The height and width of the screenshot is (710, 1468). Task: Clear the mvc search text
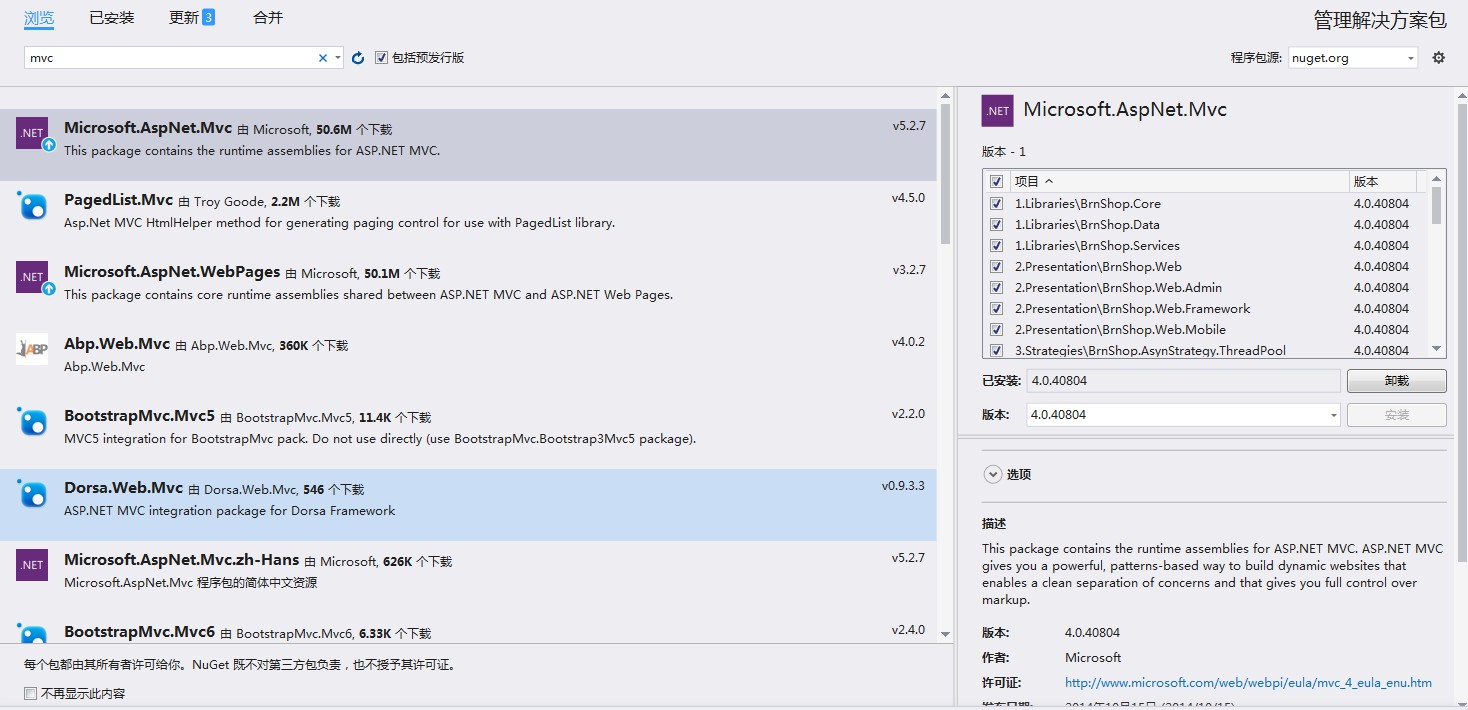[323, 58]
